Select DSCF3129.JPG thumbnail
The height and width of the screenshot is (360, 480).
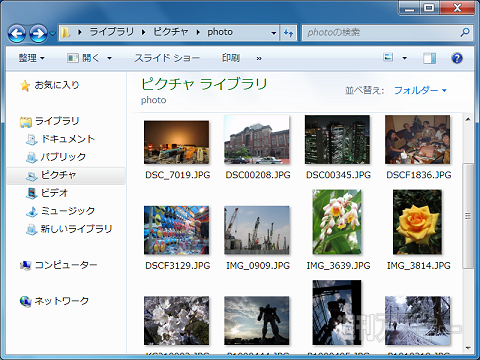[x=177, y=230]
